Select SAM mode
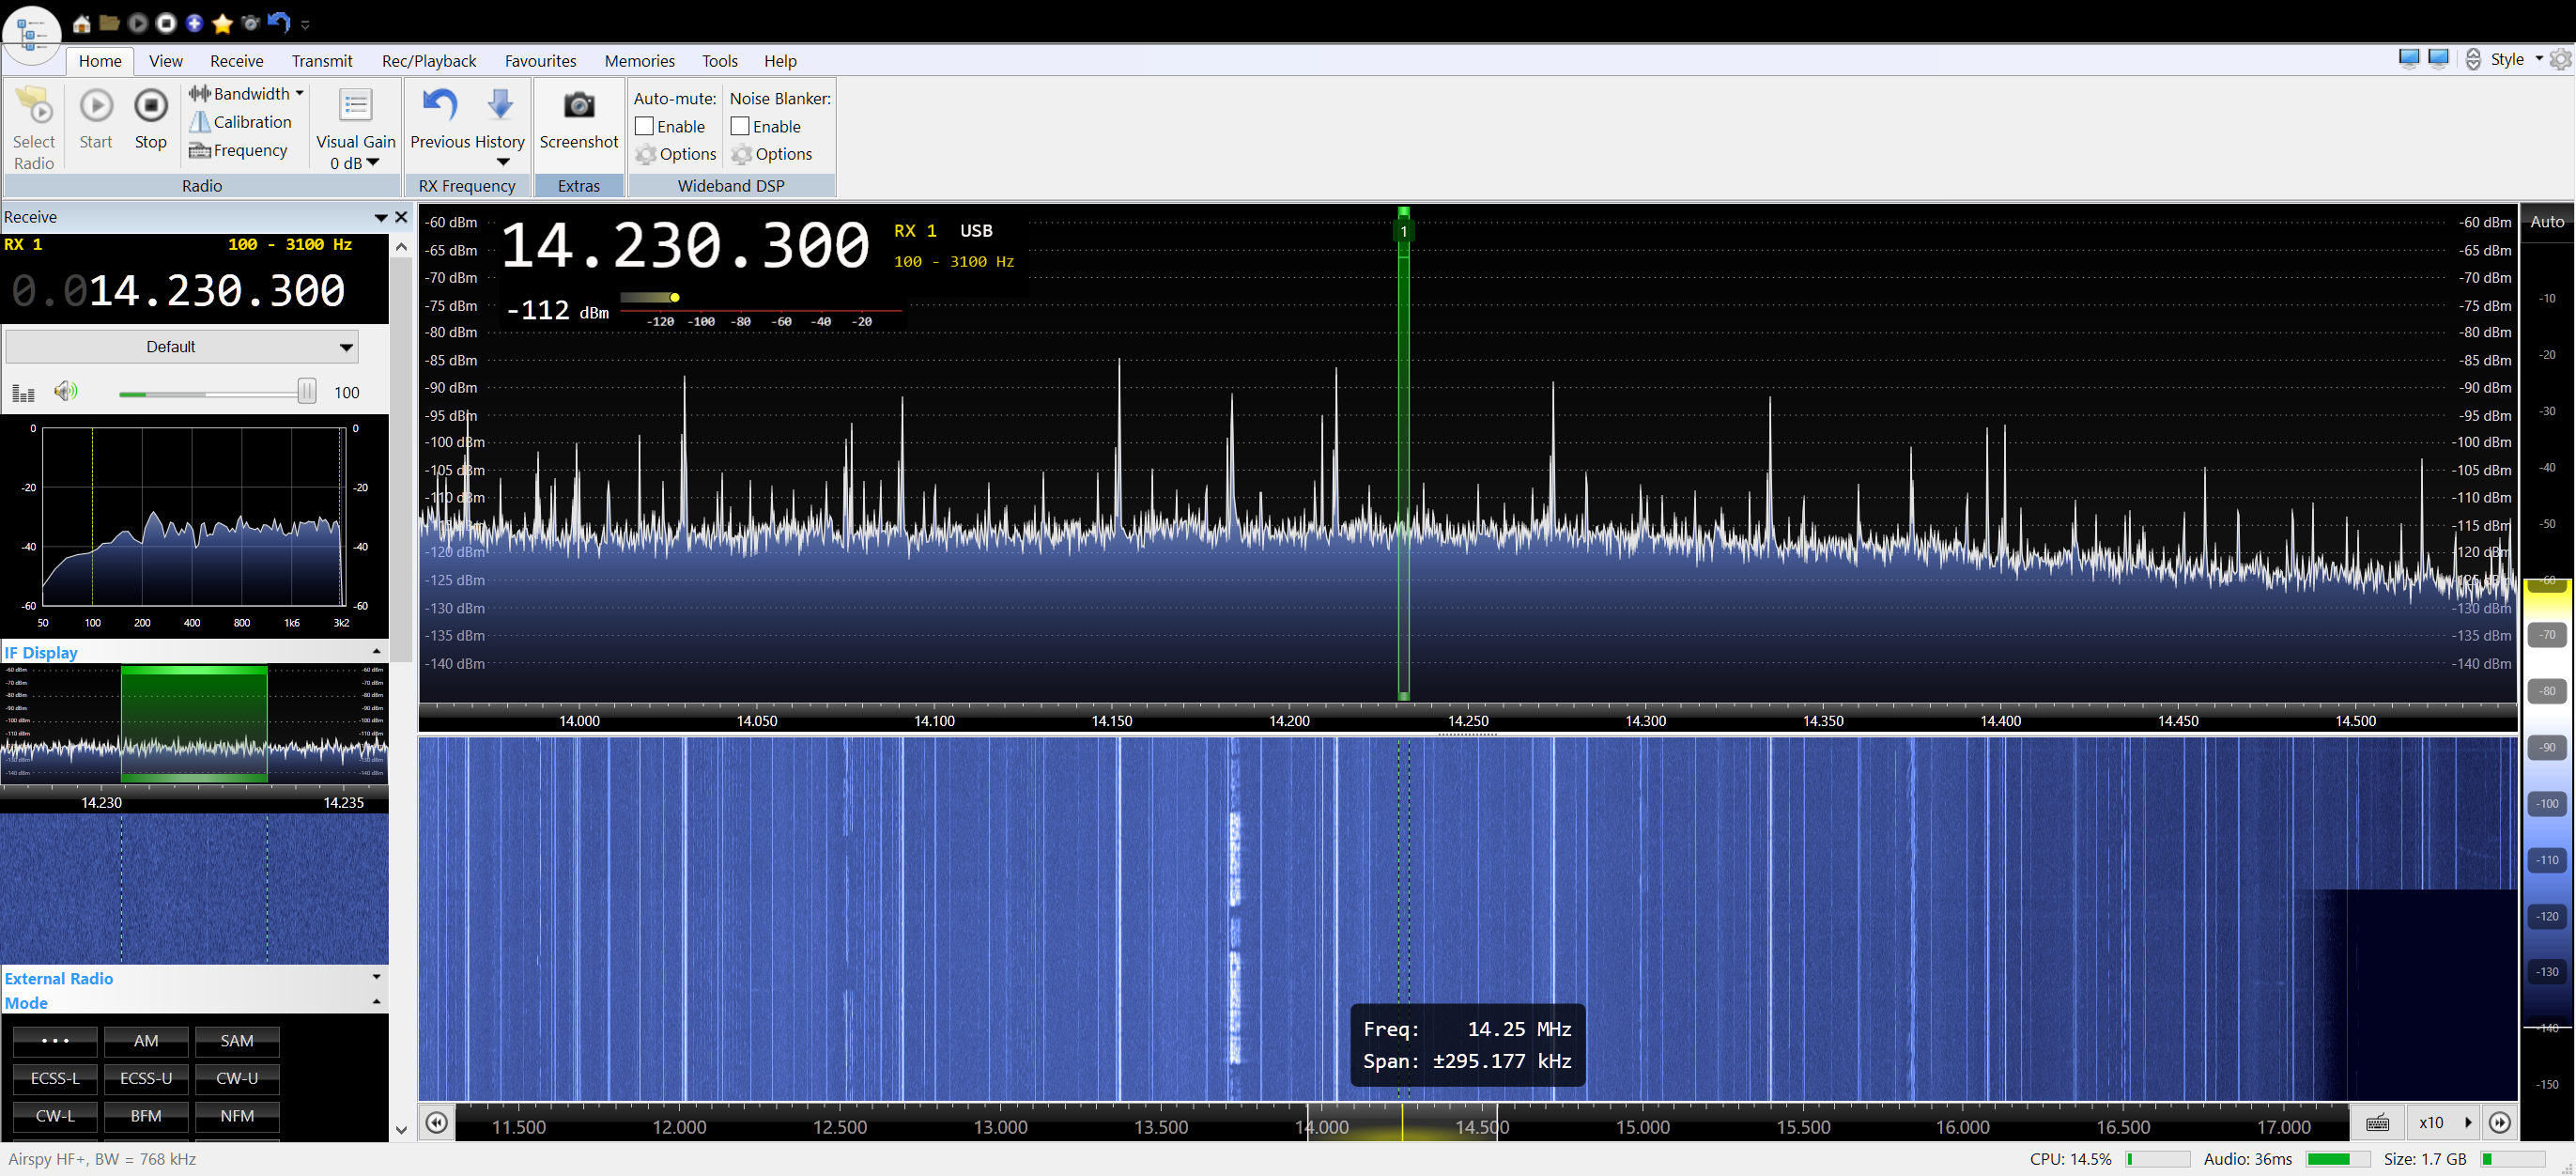This screenshot has height=1176, width=2576. pos(237,1041)
